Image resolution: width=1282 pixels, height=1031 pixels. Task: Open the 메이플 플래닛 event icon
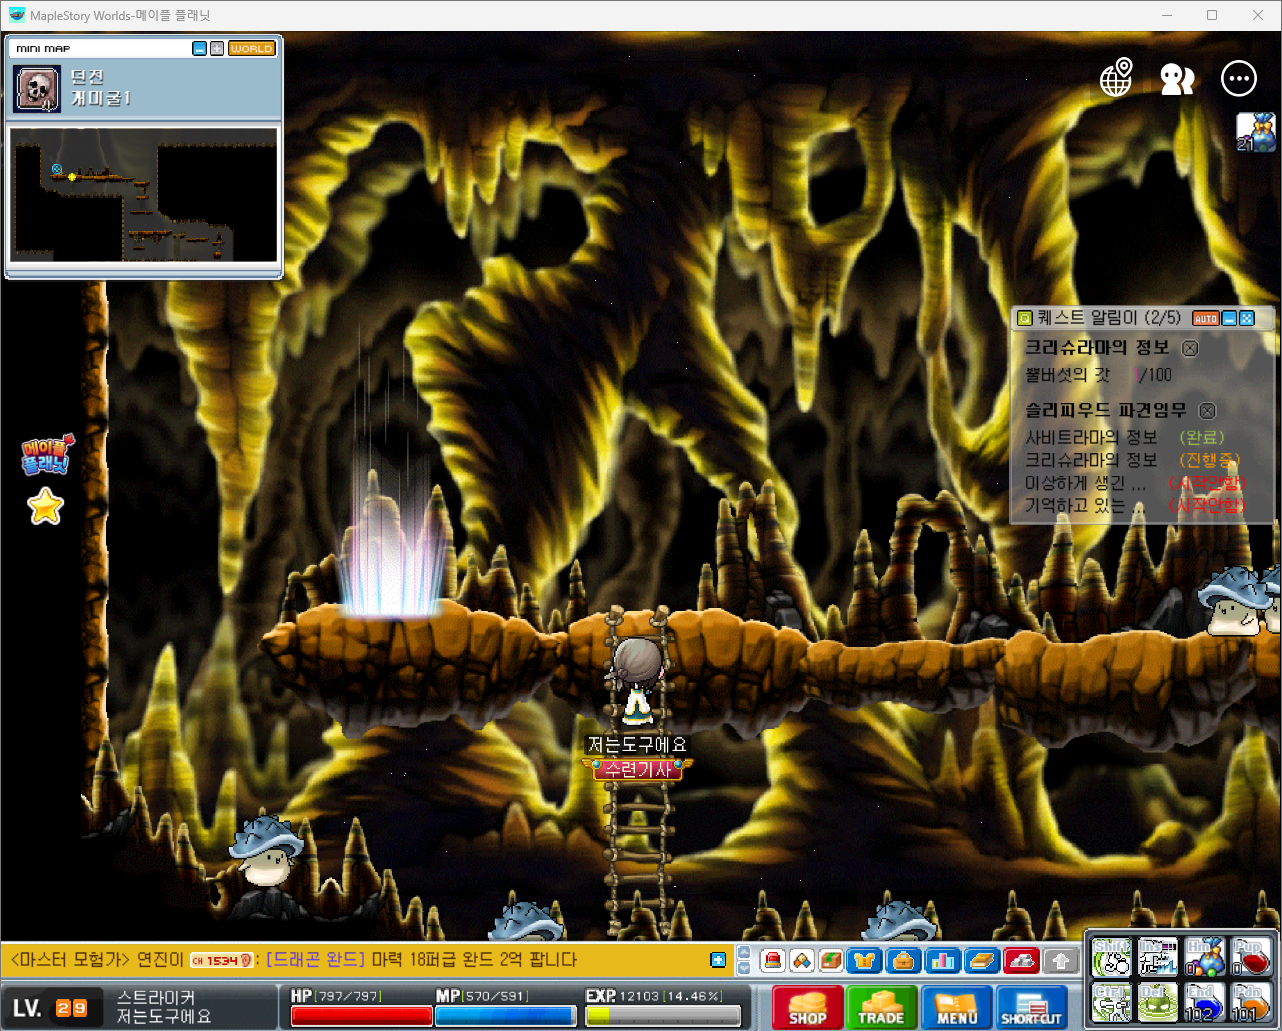47,455
